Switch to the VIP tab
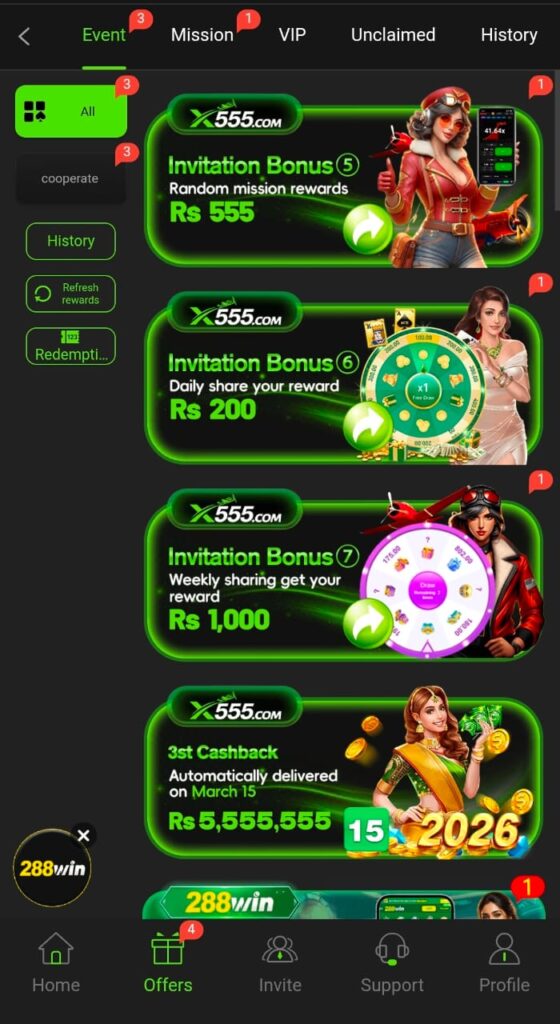 pyautogui.click(x=292, y=35)
